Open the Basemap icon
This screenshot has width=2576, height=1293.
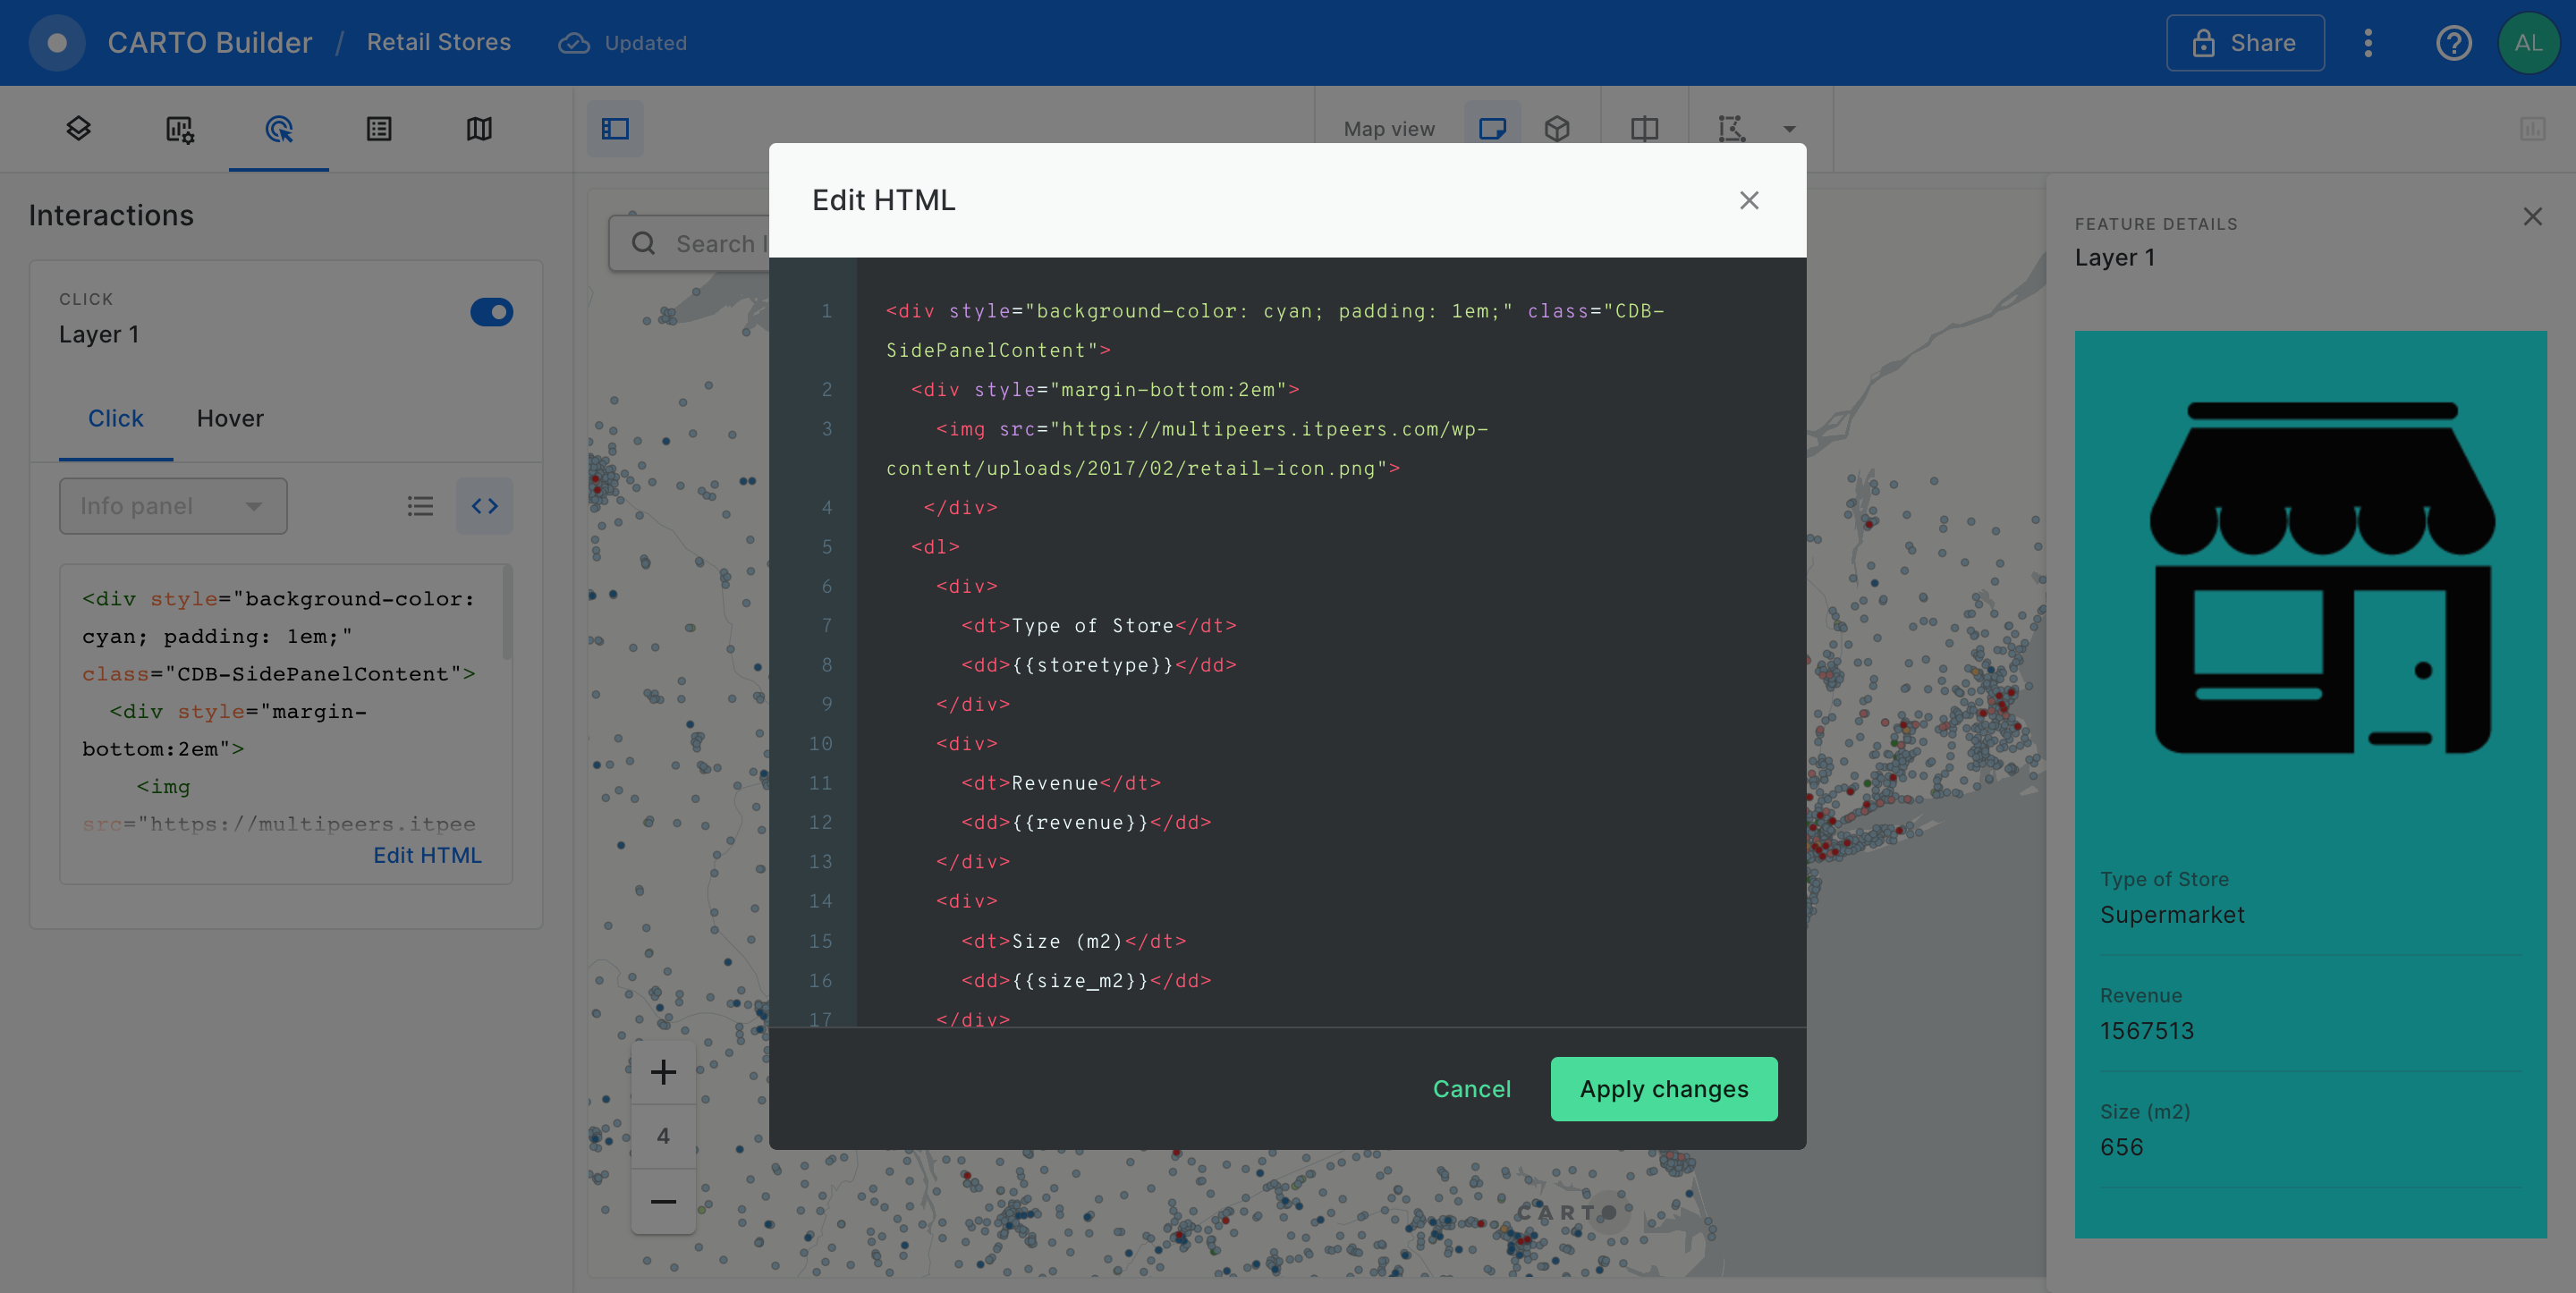[x=479, y=129]
